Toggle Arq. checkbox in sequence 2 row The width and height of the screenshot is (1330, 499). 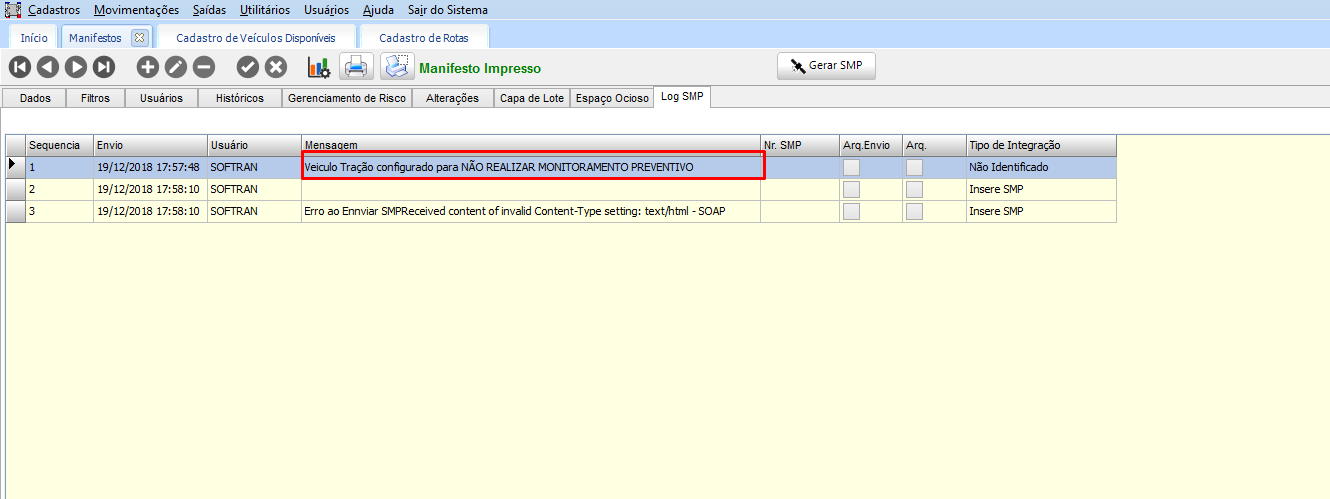point(914,190)
